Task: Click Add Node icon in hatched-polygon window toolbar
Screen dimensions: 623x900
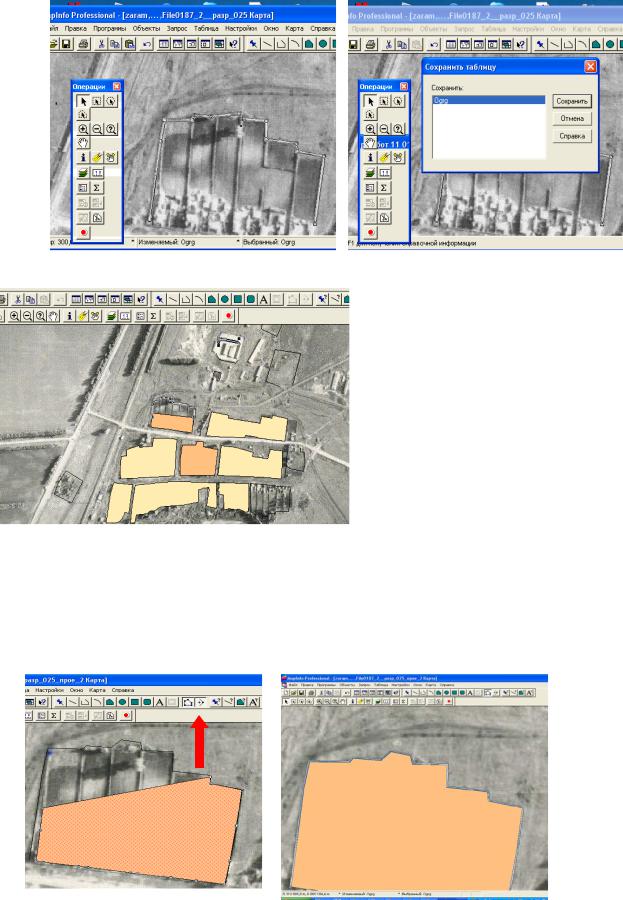Action: pyautogui.click(x=200, y=702)
